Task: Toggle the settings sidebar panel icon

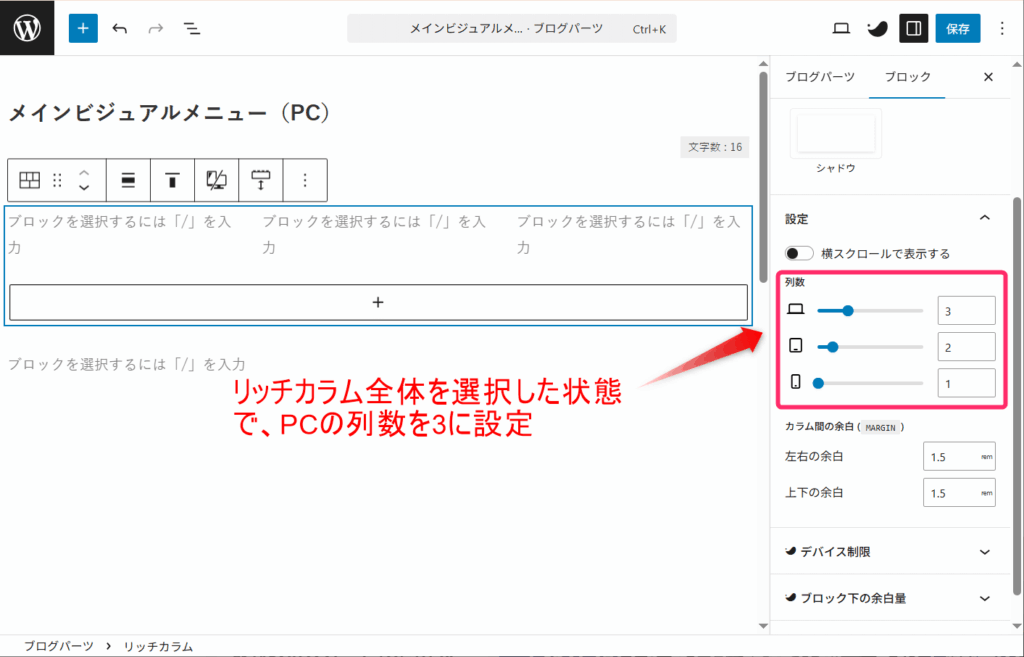Action: click(x=912, y=28)
